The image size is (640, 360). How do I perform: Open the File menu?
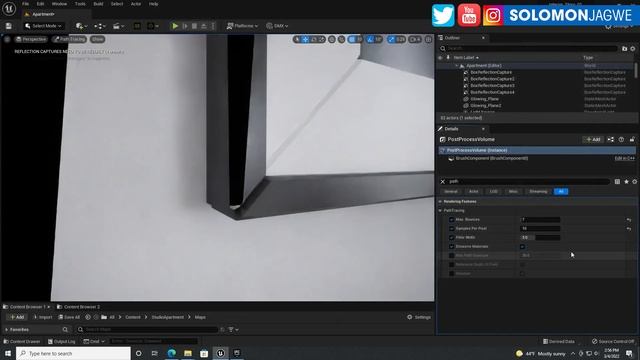25,4
